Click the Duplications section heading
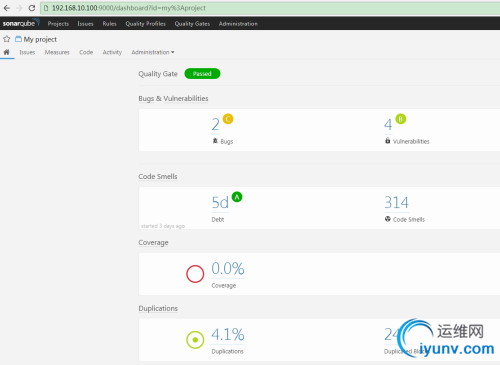Screen dimensions: 500x365 tap(158, 308)
